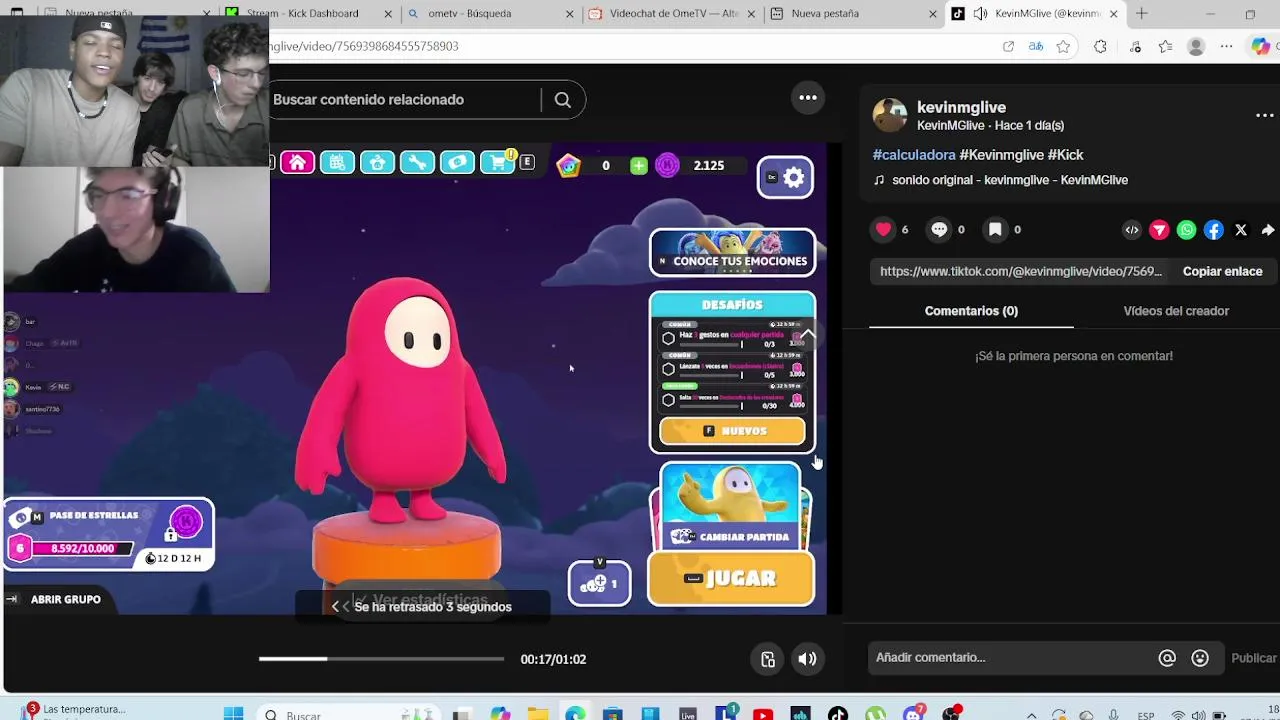
Task: Click the green plus currency icon
Action: coord(638,165)
